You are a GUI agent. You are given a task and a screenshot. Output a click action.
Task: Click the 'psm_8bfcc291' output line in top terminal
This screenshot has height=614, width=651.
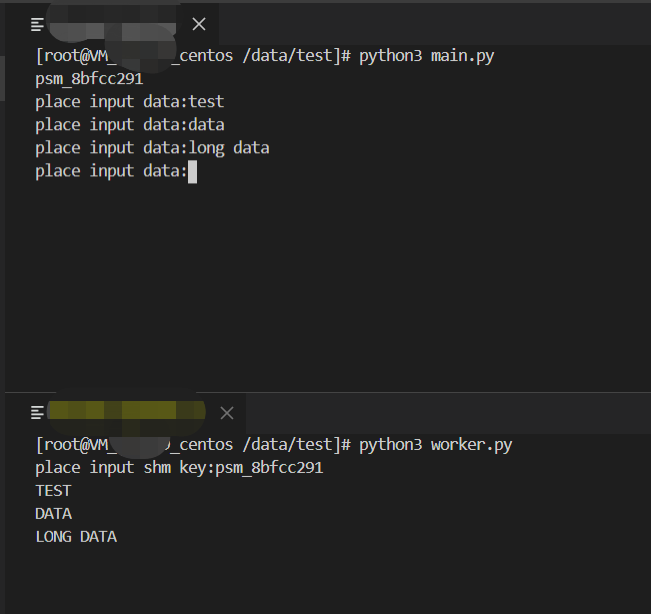(89, 79)
